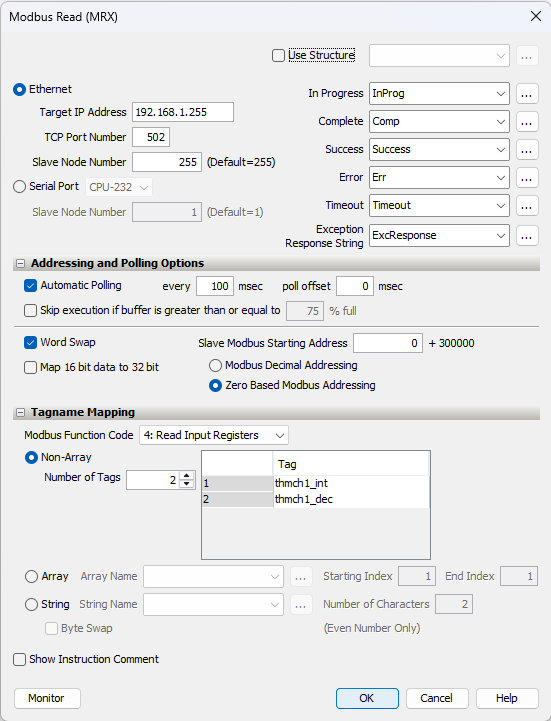Screen dimensions: 551x721
Task: Select the String radio button
Action: click(31, 605)
